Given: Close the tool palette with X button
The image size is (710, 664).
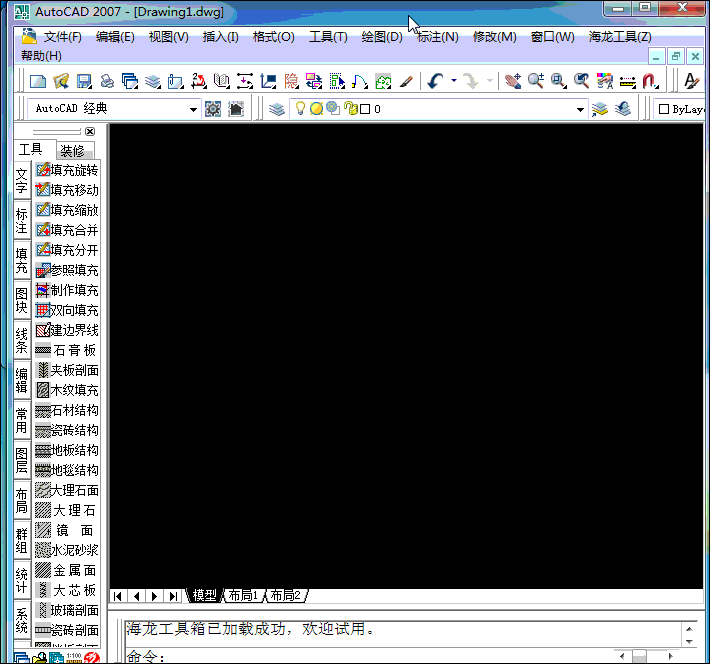Looking at the screenshot, I should [90, 131].
